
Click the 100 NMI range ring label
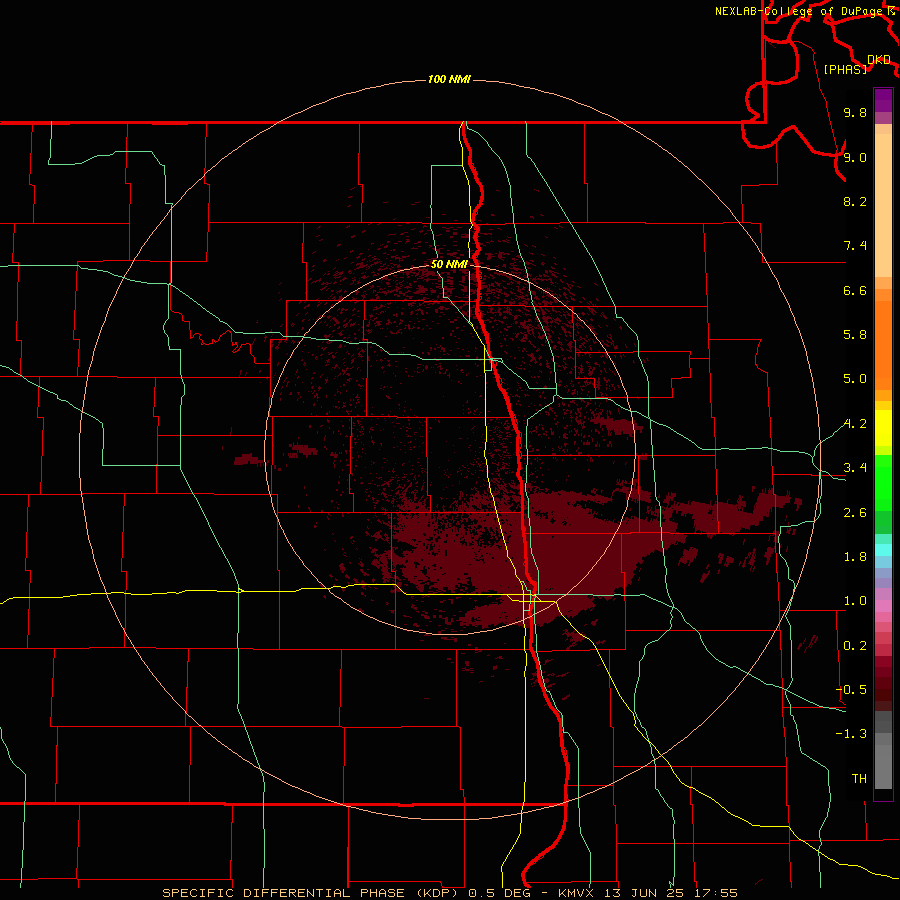click(x=449, y=79)
